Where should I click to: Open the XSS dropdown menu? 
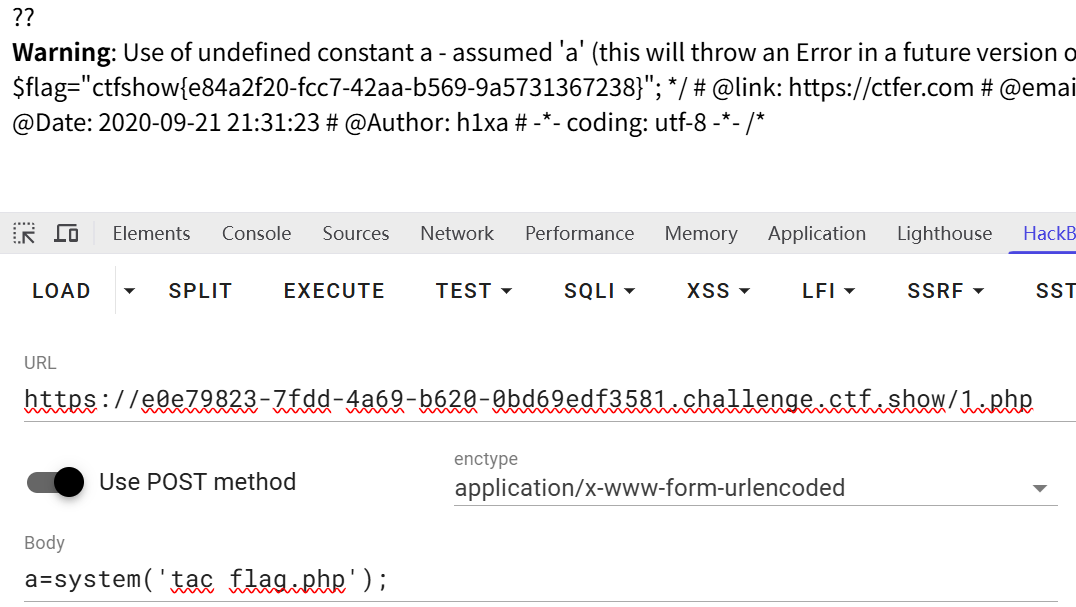[718, 291]
